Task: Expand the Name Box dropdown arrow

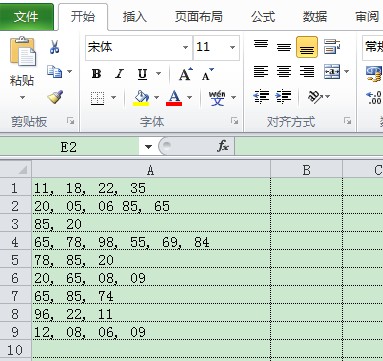Action: click(148, 146)
